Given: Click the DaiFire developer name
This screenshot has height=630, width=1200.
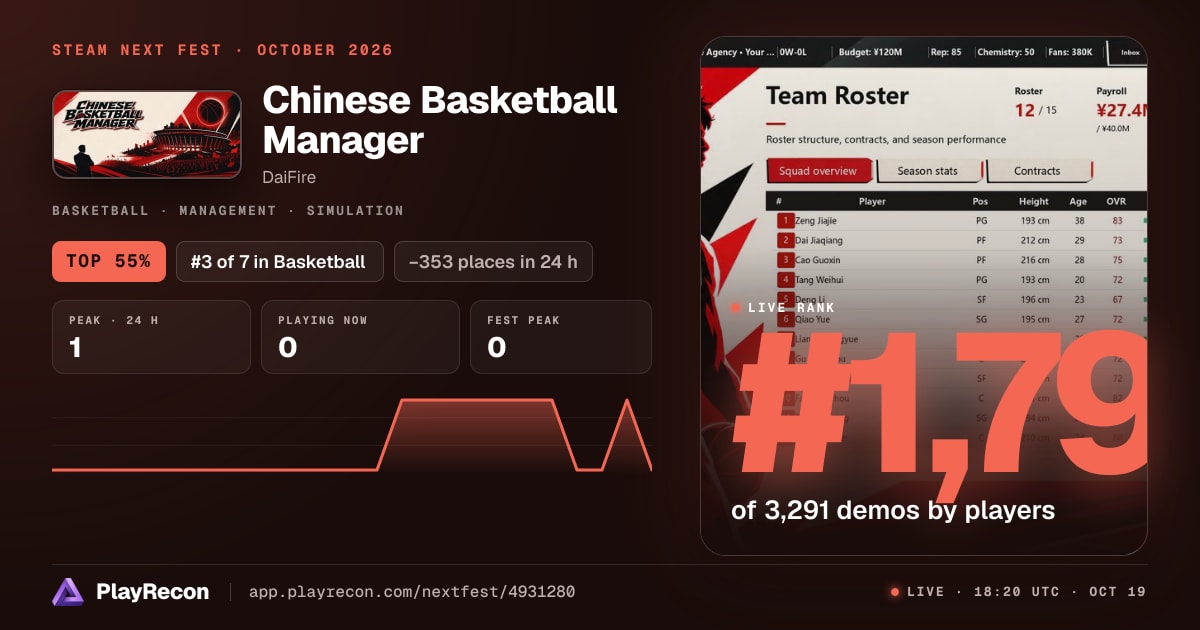Looking at the screenshot, I should [291, 176].
